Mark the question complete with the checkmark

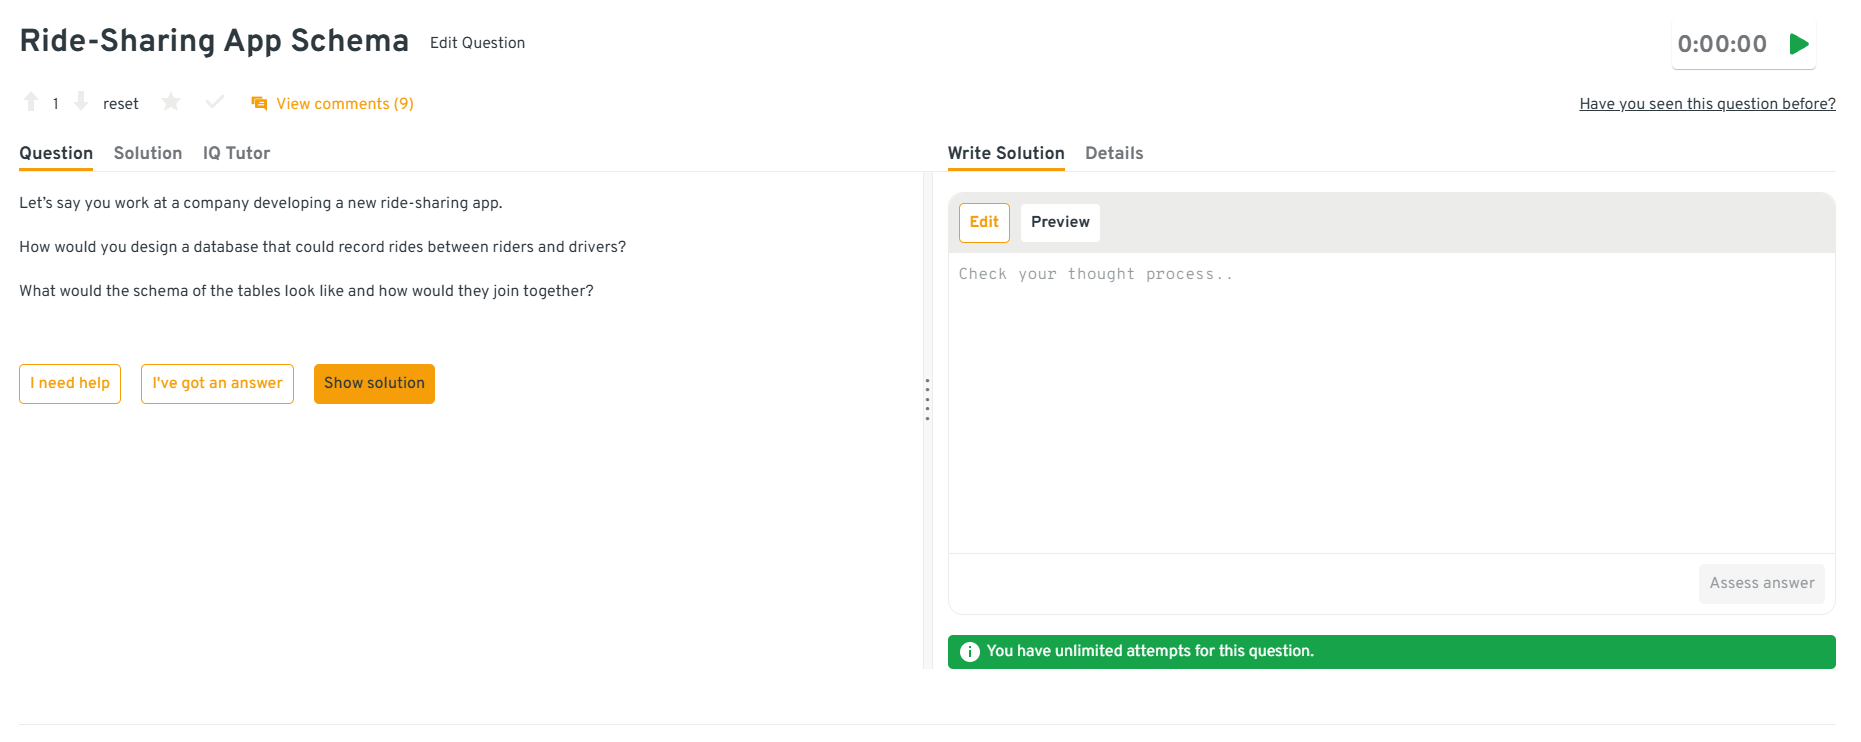click(x=214, y=102)
